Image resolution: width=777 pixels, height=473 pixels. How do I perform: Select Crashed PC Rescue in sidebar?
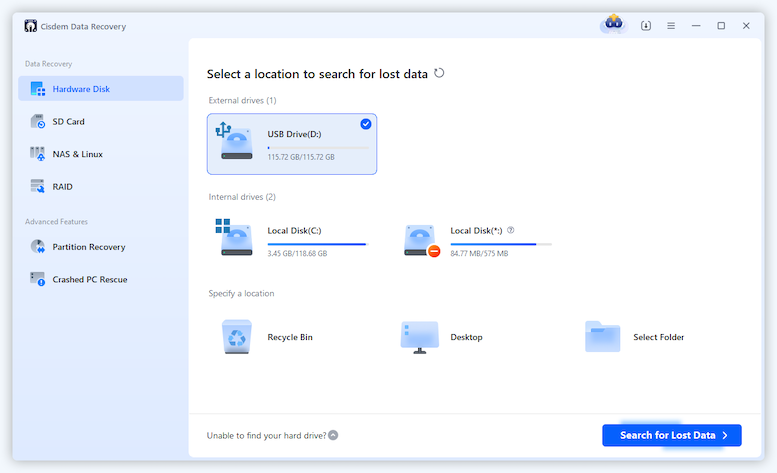tap(89, 279)
